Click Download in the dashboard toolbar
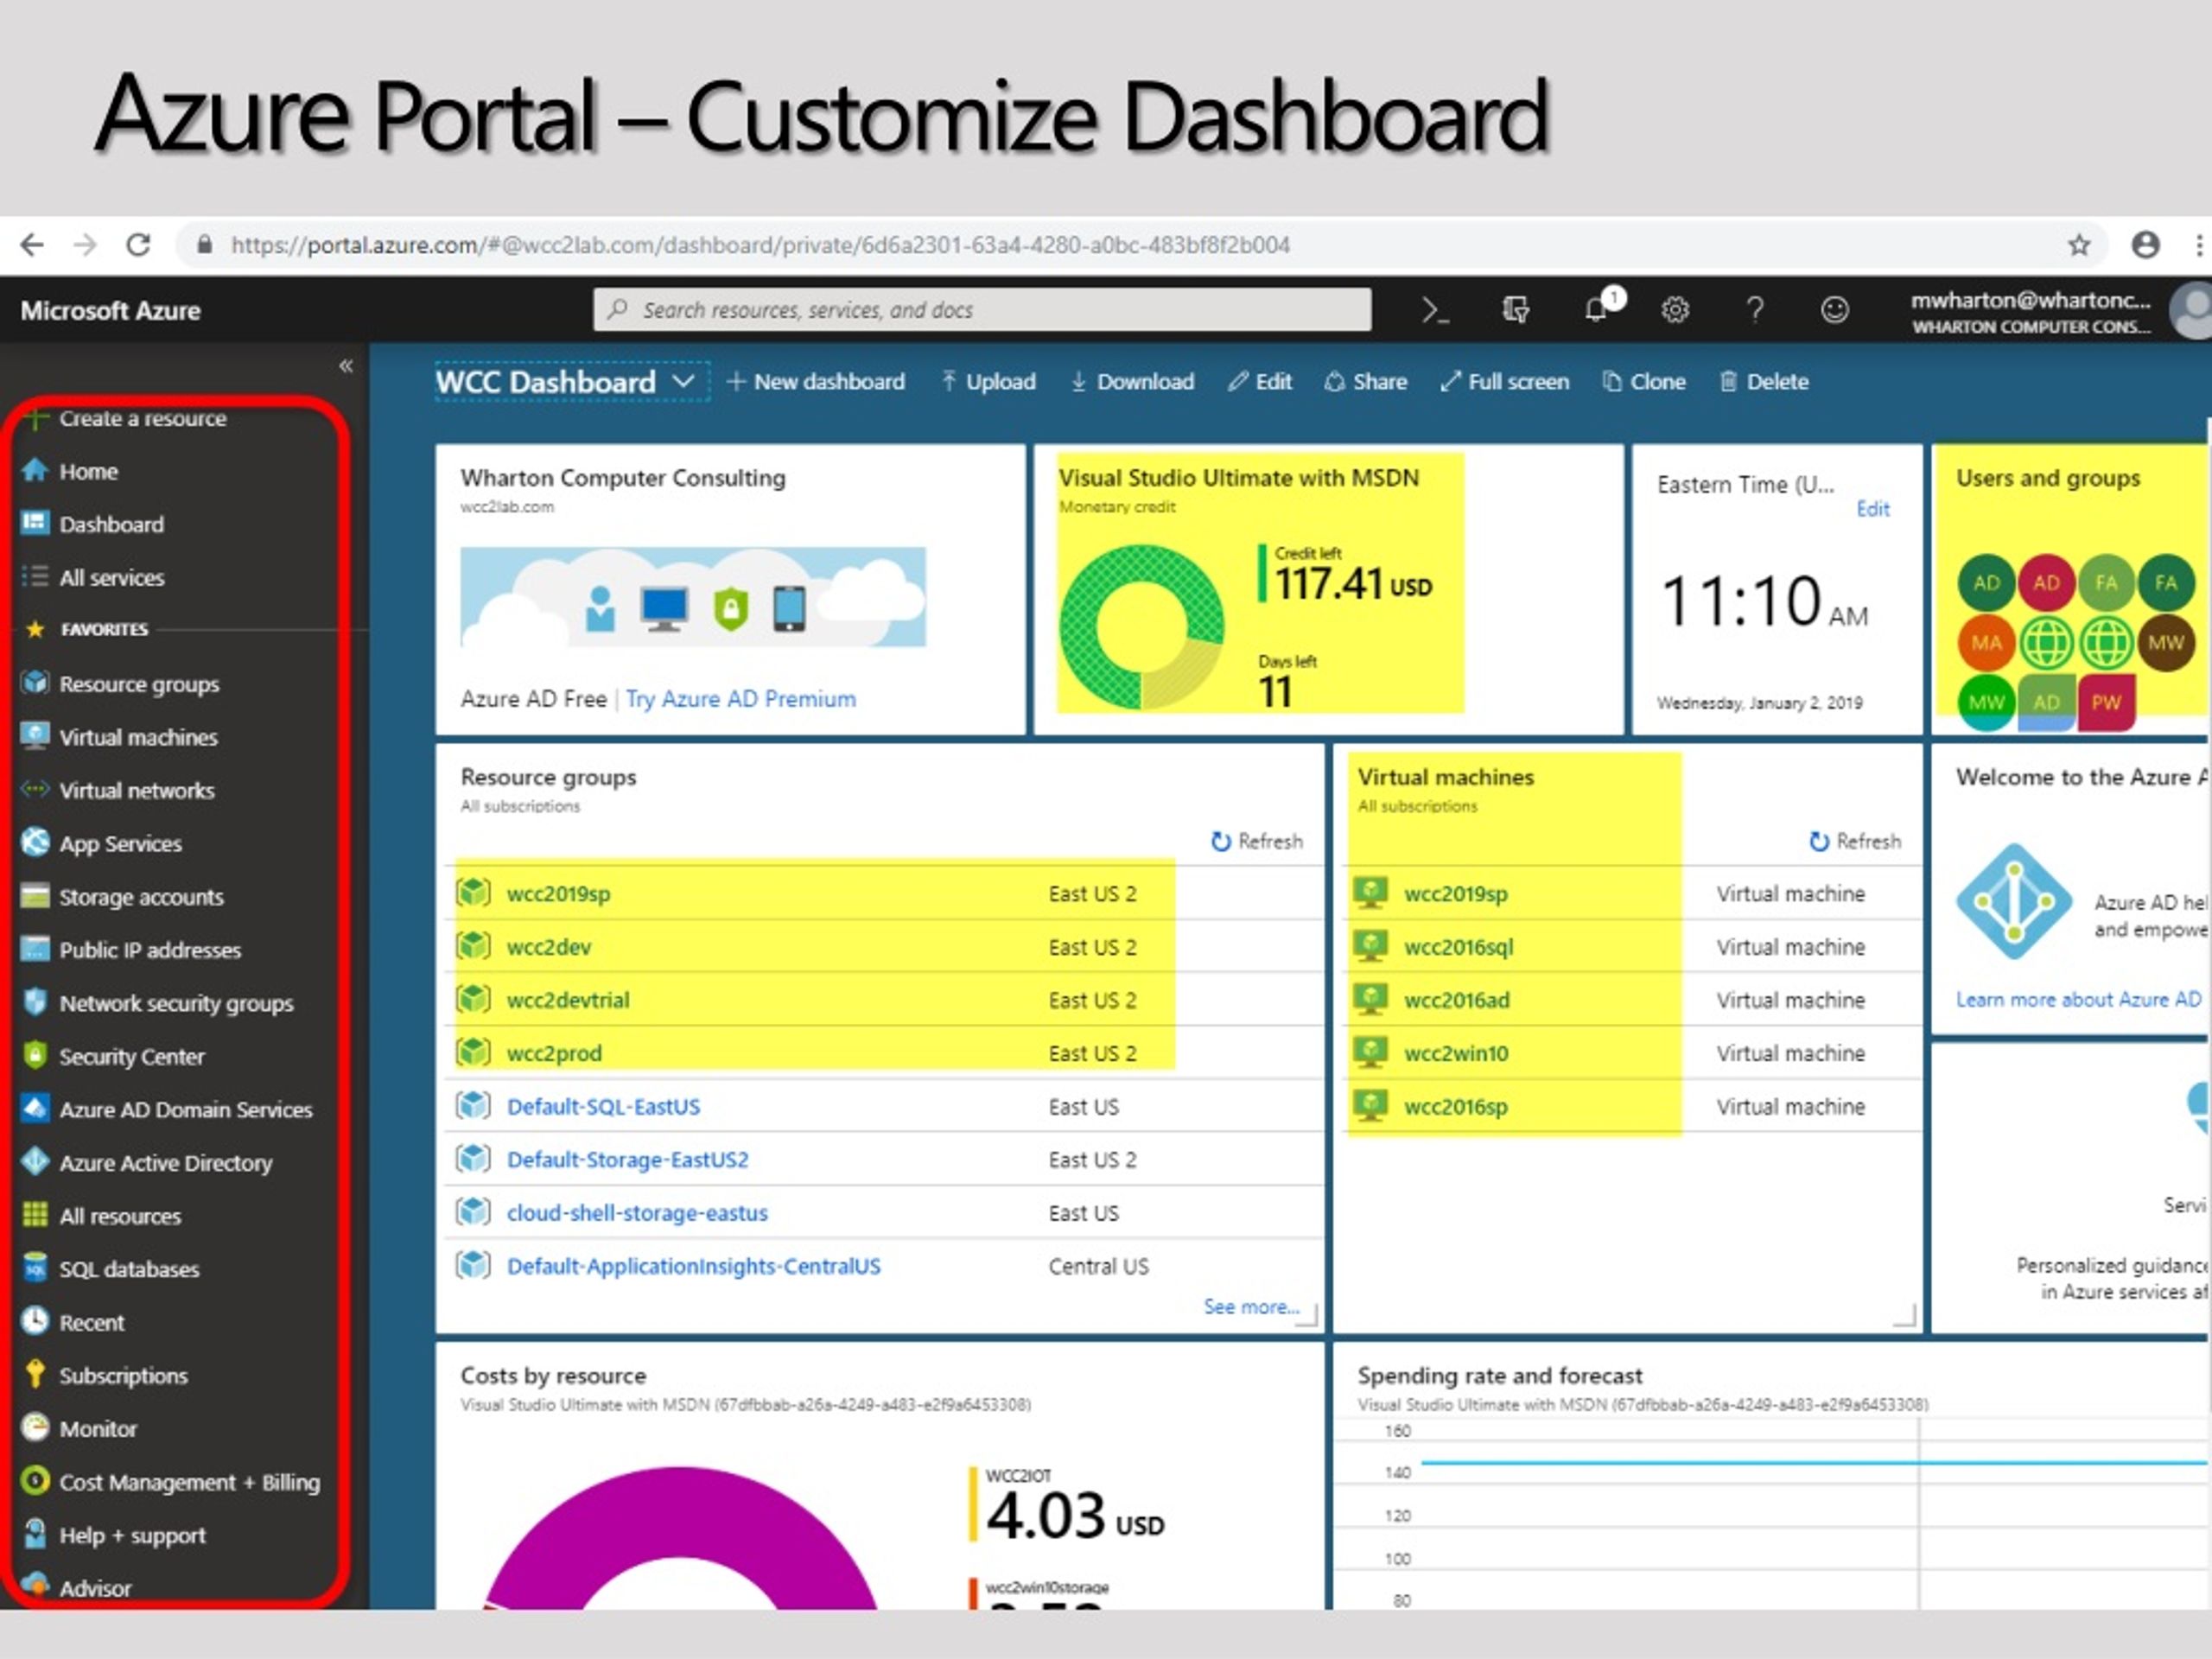2212x1659 pixels. 1132,382
